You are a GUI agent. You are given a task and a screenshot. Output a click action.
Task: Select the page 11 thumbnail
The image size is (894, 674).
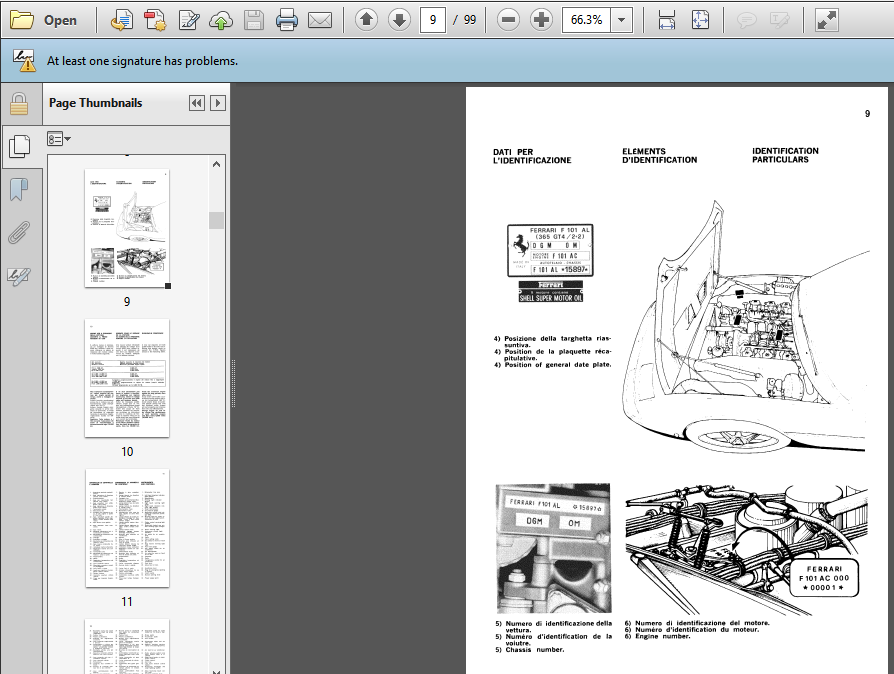coord(127,528)
